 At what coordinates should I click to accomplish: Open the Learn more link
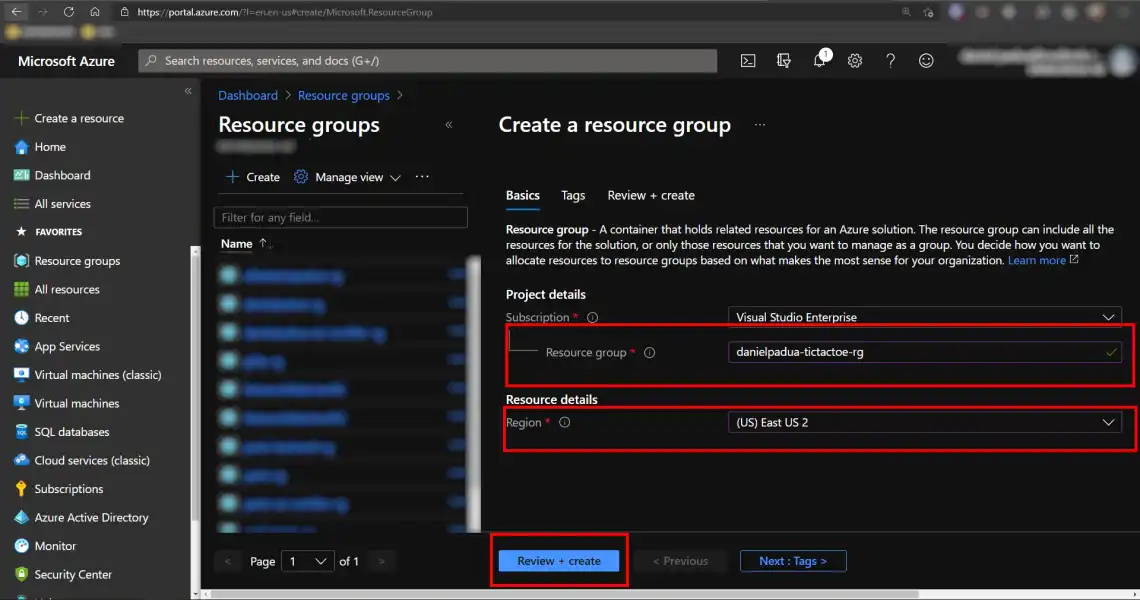(1038, 260)
